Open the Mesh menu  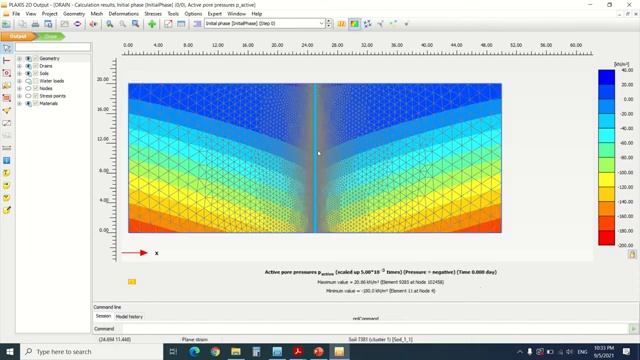pyautogui.click(x=97, y=13)
